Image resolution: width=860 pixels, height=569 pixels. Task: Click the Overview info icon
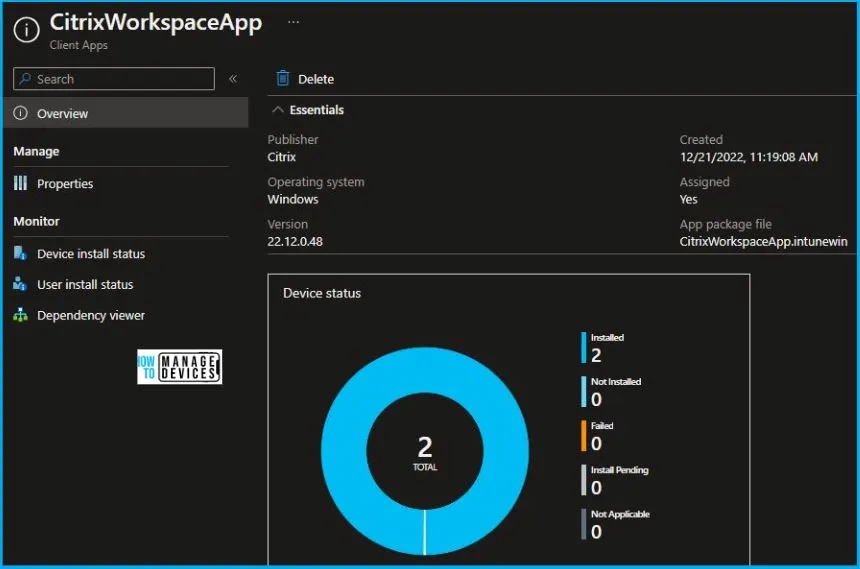click(x=20, y=114)
